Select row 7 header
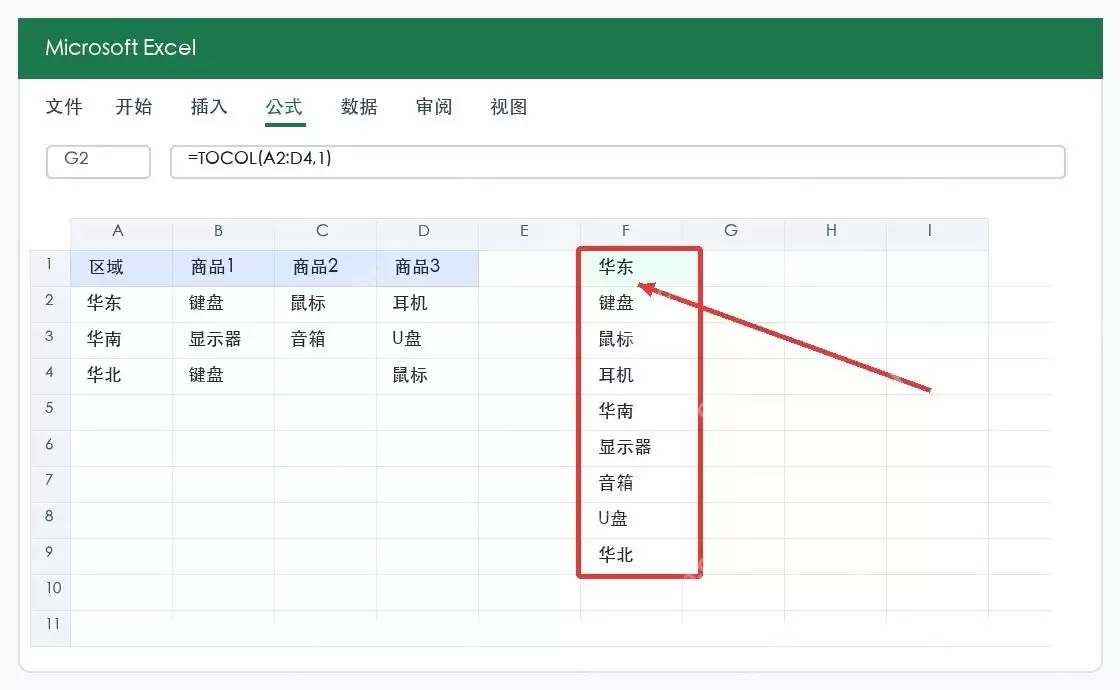This screenshot has width=1120, height=690. coord(50,484)
